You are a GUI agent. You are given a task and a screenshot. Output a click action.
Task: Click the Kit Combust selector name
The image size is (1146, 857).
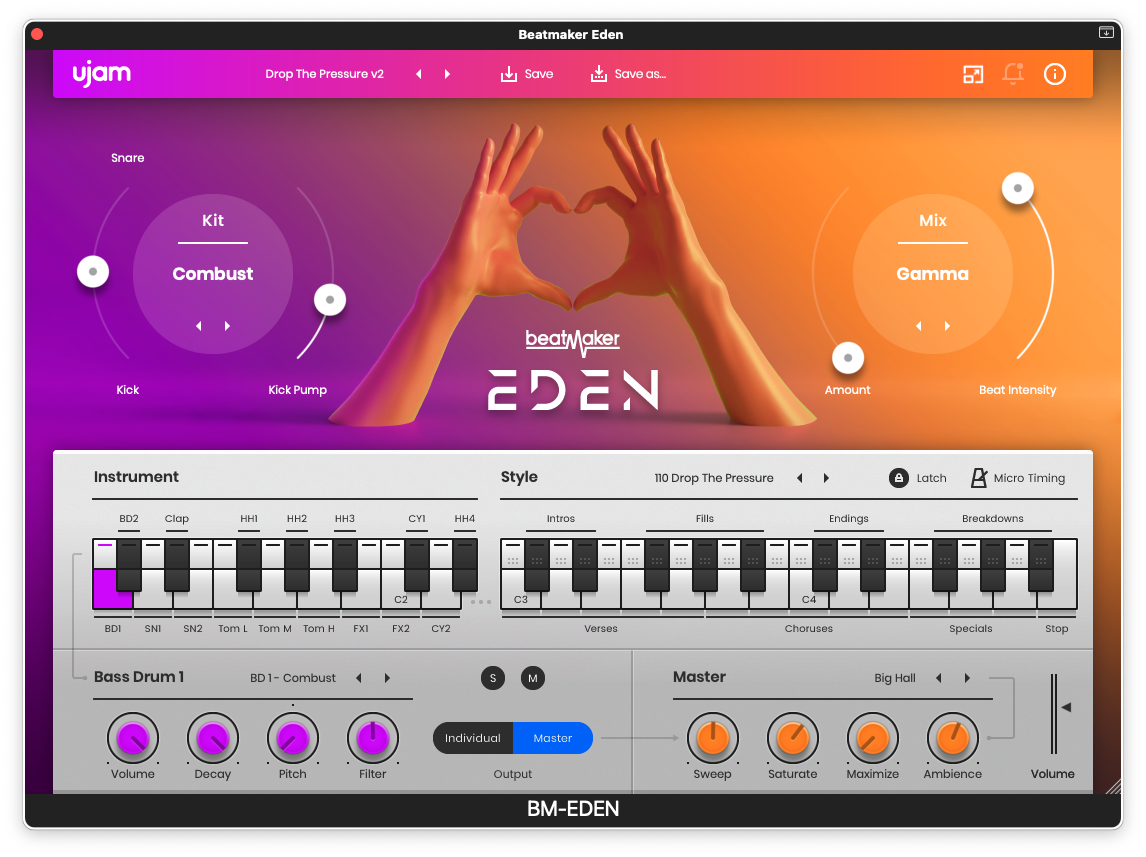point(213,274)
